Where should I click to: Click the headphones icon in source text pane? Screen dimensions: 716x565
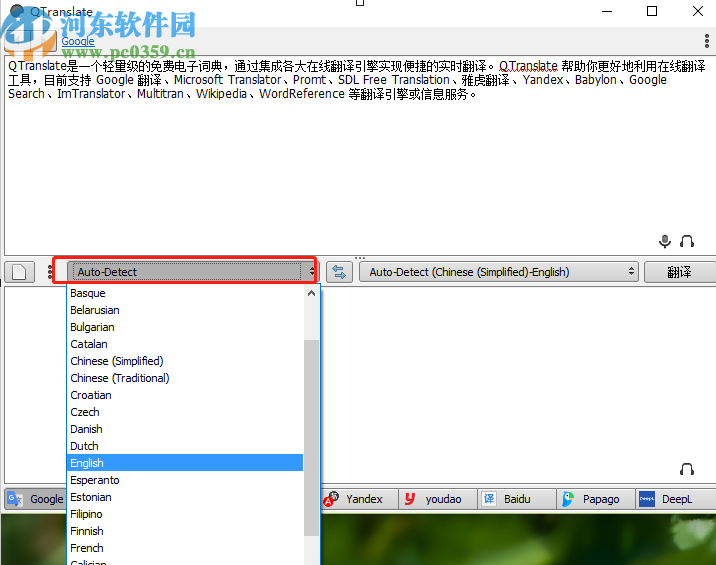687,241
